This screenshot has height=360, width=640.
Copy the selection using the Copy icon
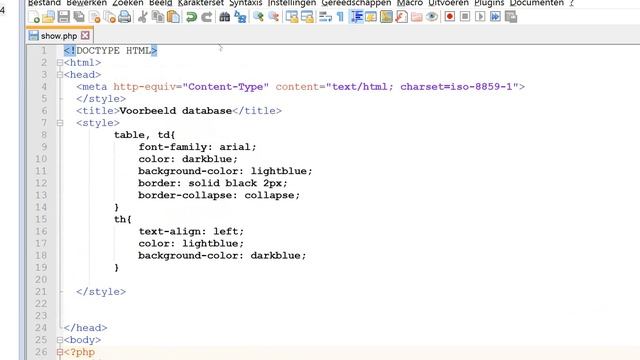point(158,17)
